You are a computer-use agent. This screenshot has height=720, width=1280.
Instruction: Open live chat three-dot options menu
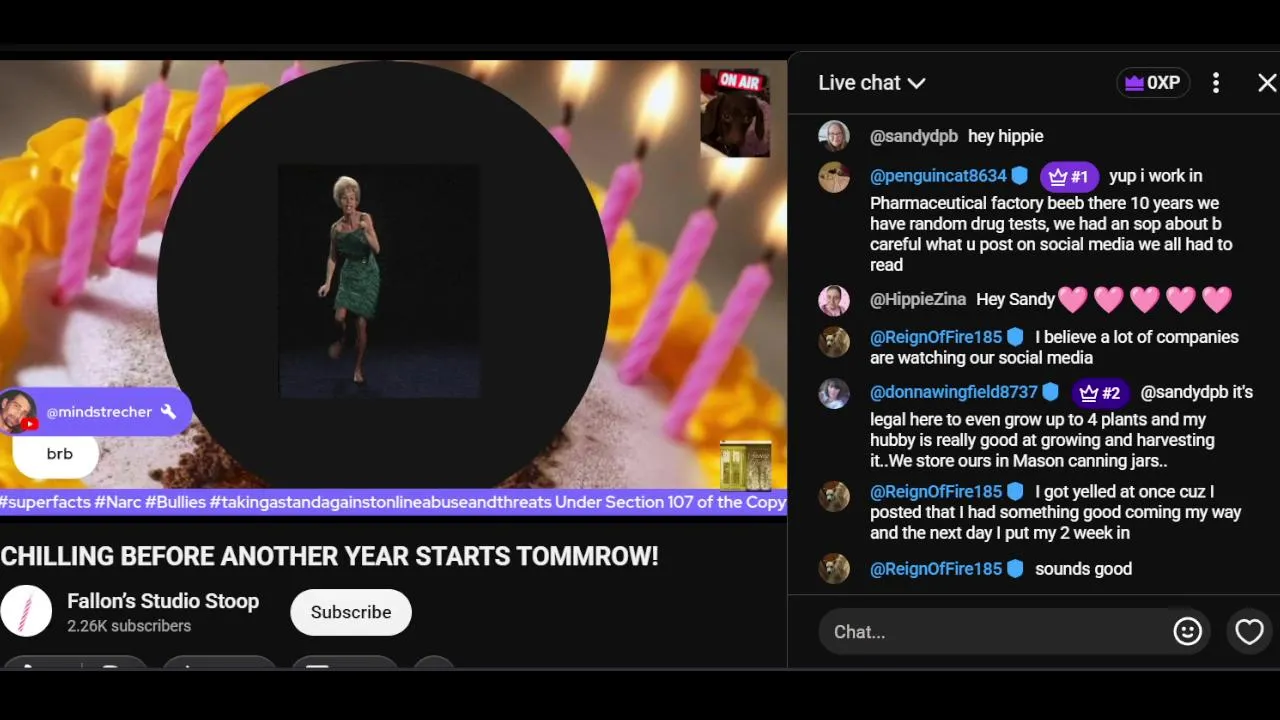pos(1216,83)
